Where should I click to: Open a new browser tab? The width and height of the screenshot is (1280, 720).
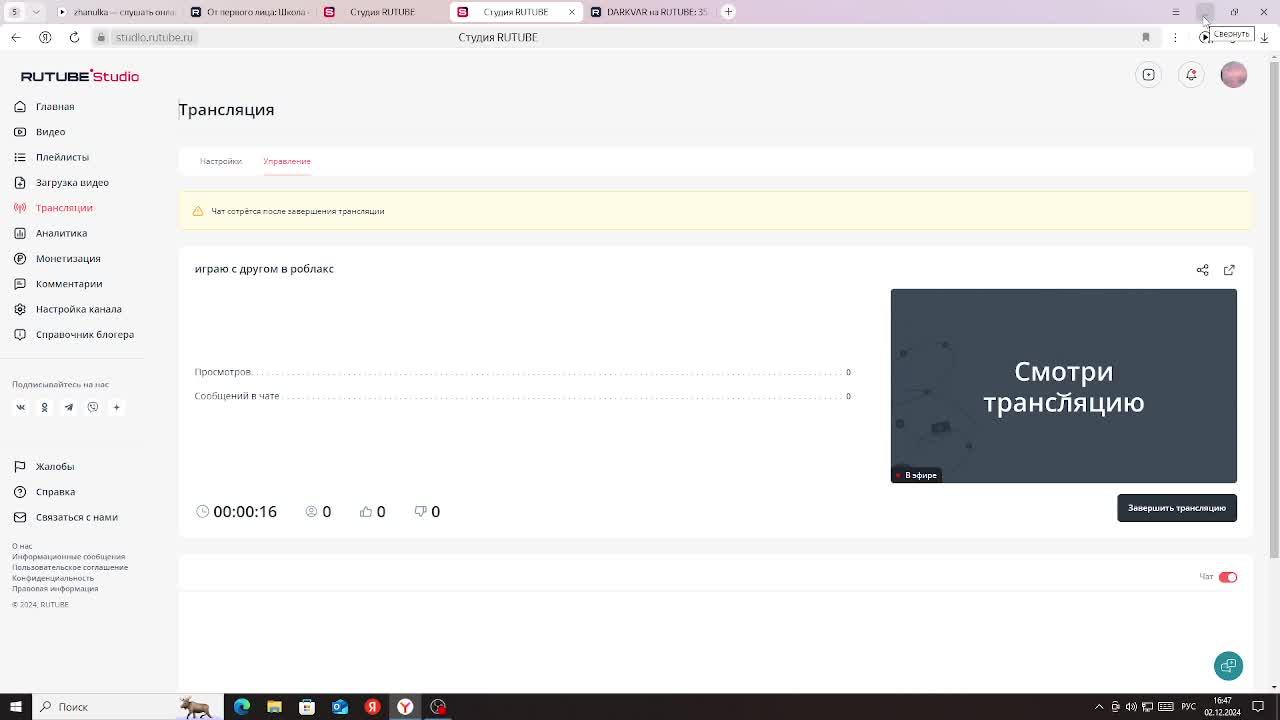click(728, 12)
